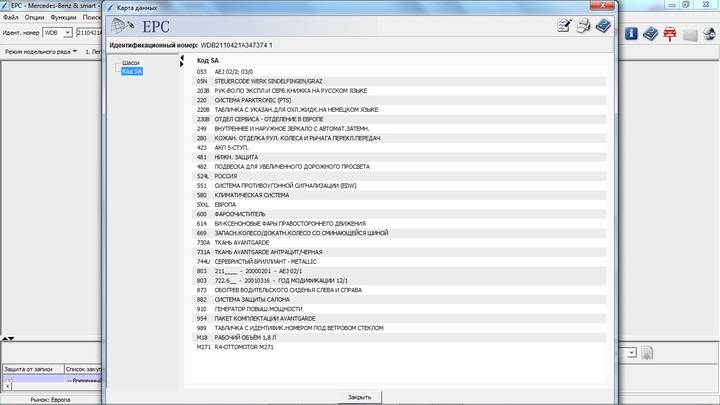Open the WDB identifier prefix dropdown
Screen dimensions: 720x405
coord(66,33)
